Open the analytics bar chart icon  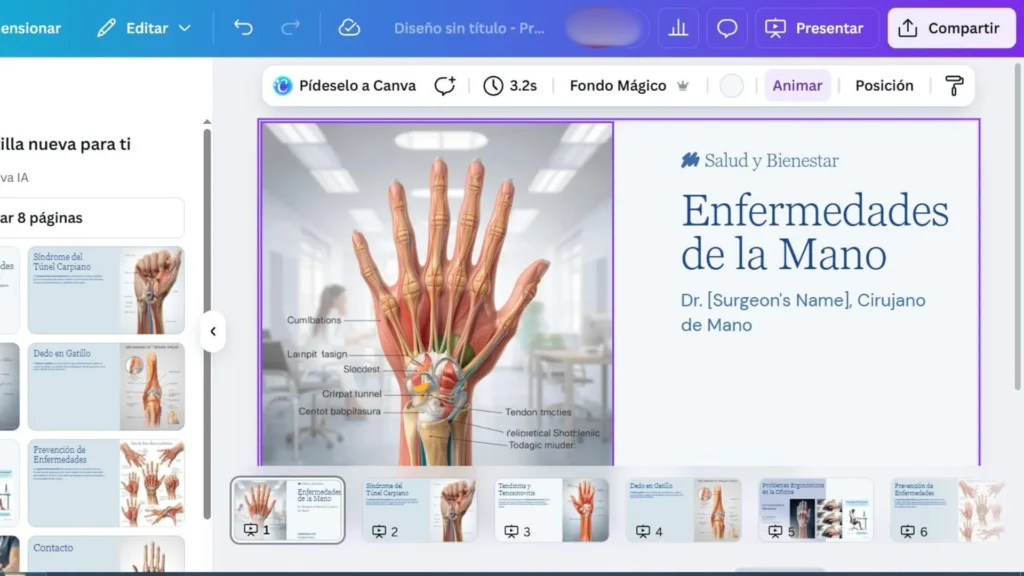point(678,28)
